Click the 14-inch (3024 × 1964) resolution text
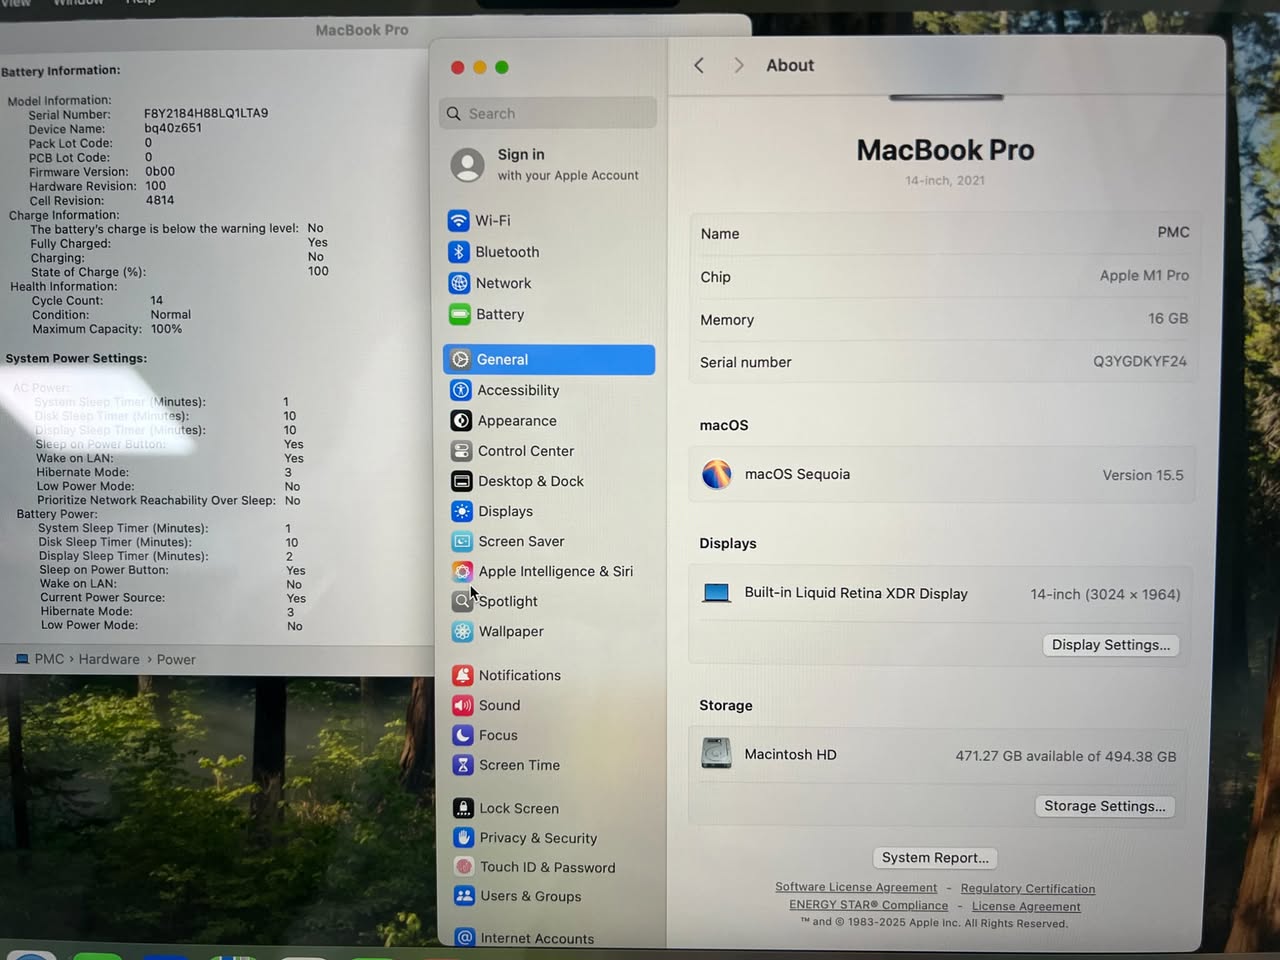Image resolution: width=1280 pixels, height=960 pixels. tap(1105, 594)
